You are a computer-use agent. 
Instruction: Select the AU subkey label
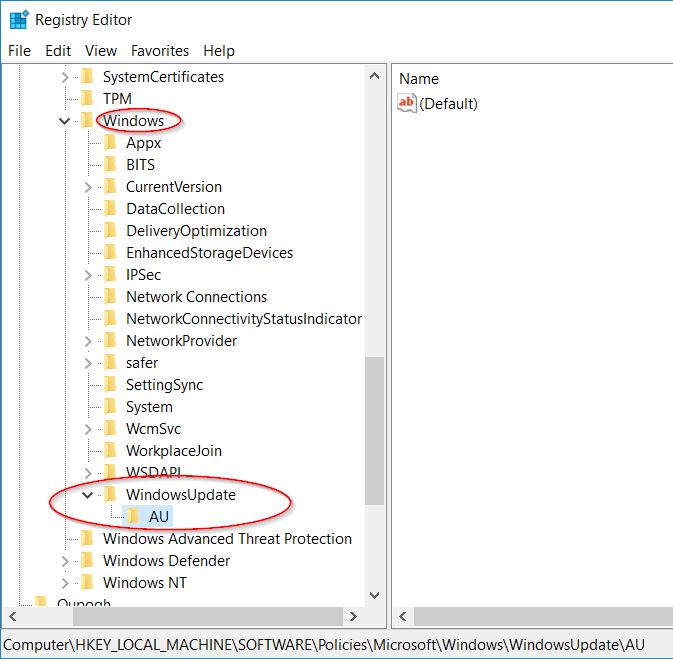pyautogui.click(x=159, y=517)
